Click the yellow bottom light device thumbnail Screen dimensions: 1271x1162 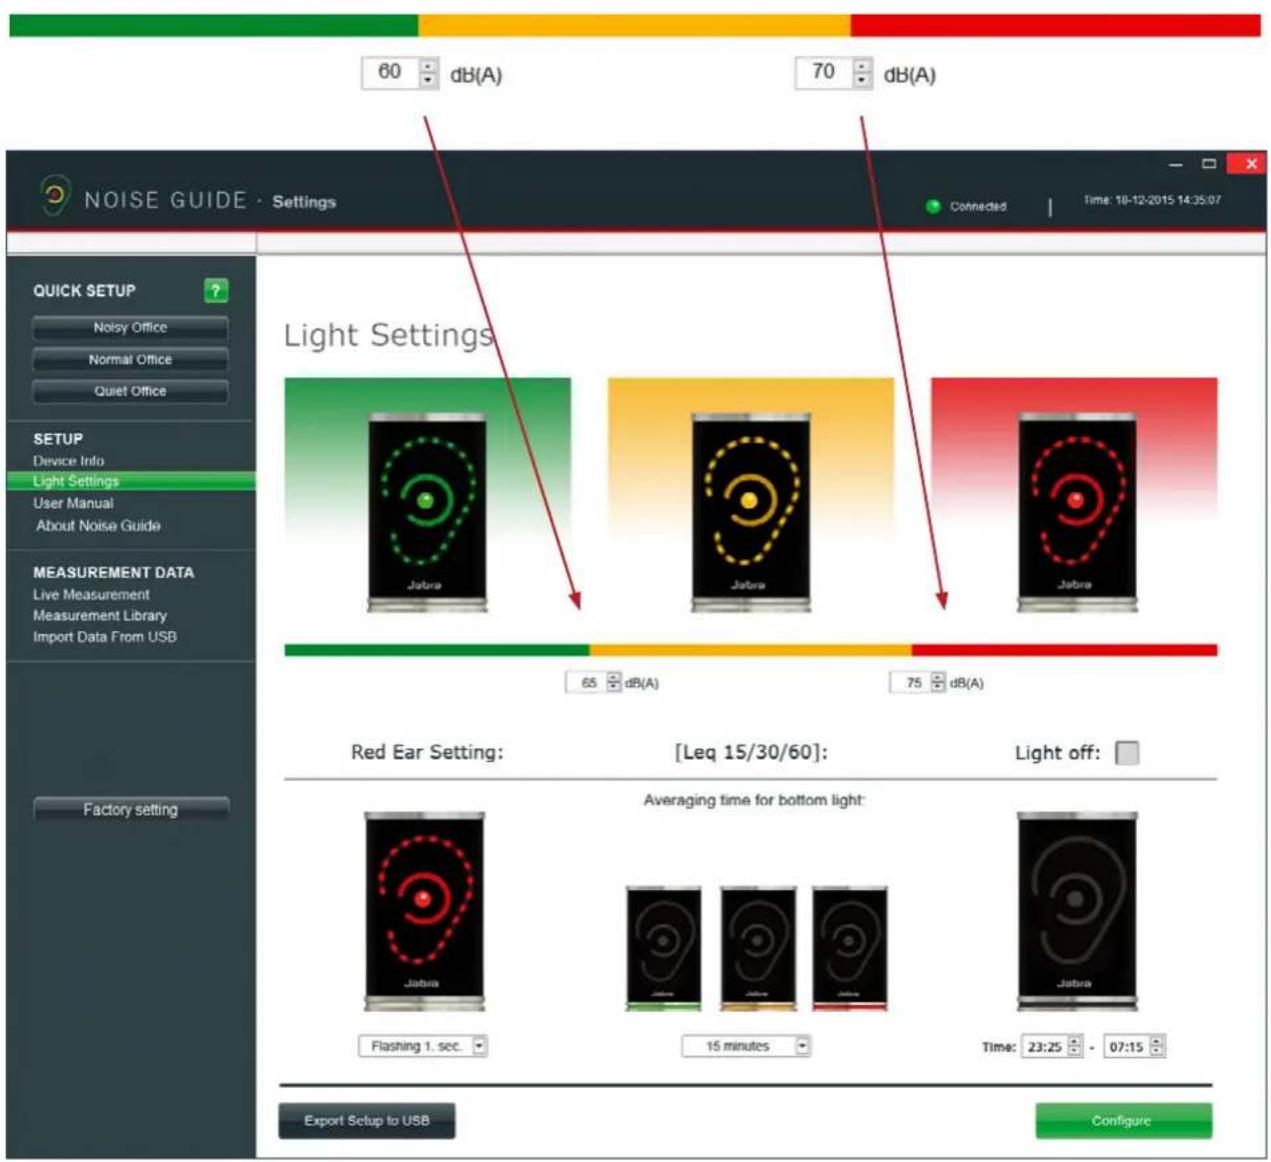click(x=758, y=948)
